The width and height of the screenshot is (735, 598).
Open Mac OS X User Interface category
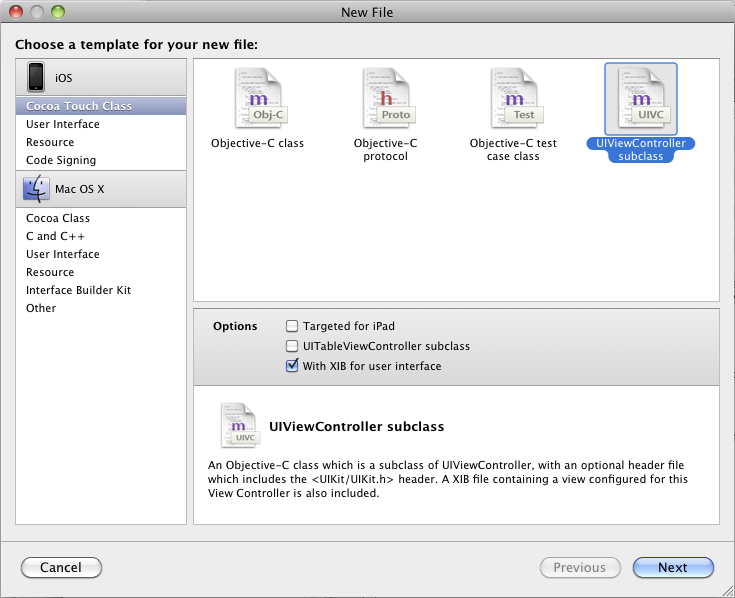click(x=101, y=254)
